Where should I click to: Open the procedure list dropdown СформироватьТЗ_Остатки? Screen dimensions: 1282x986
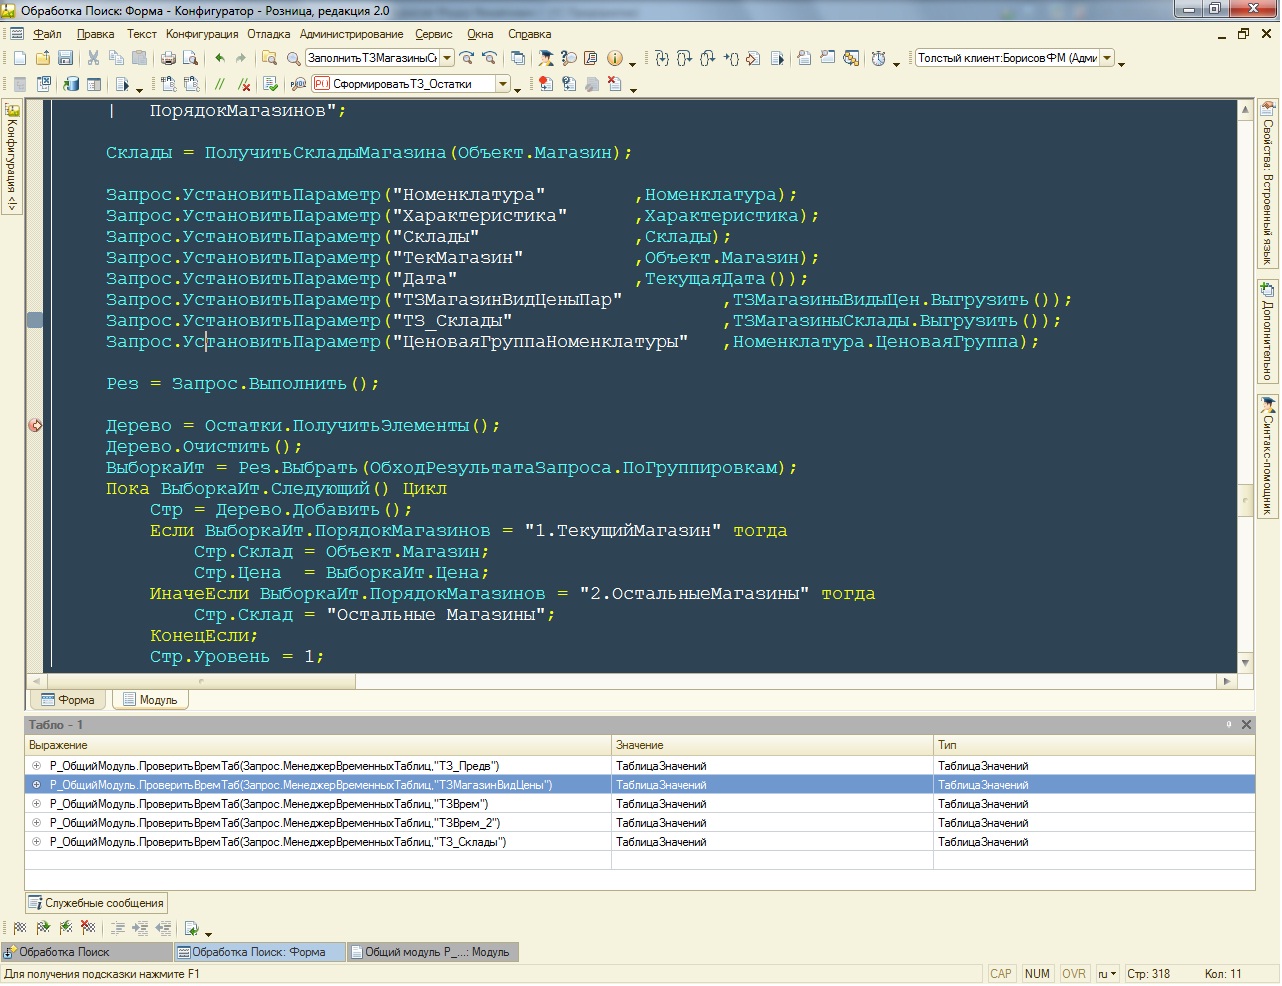pos(503,84)
